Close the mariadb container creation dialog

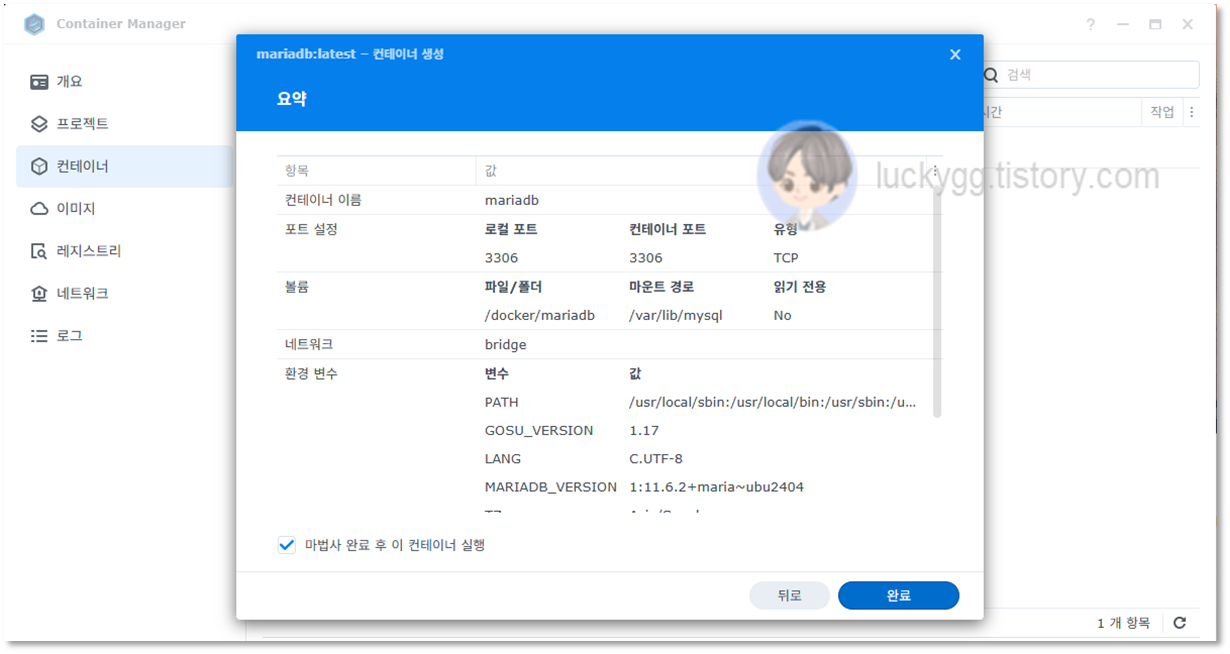[955, 55]
